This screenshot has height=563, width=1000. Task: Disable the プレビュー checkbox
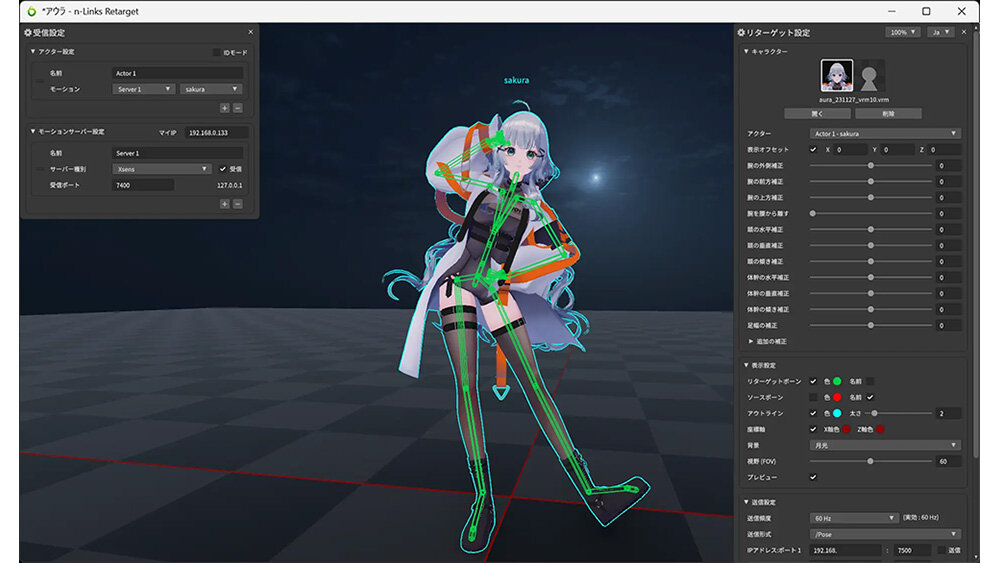tap(813, 477)
